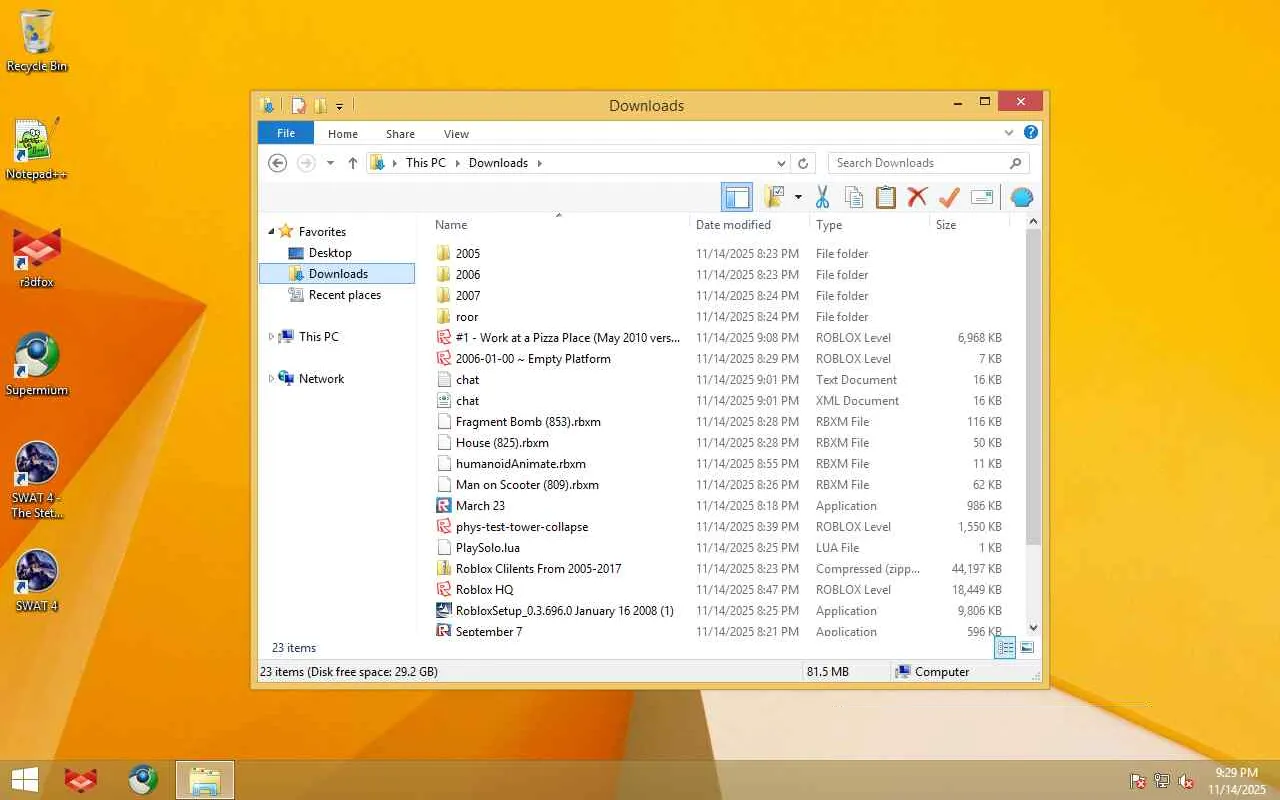Expand the Network tree node
Screen dimensions: 1280x800
pos(271,379)
